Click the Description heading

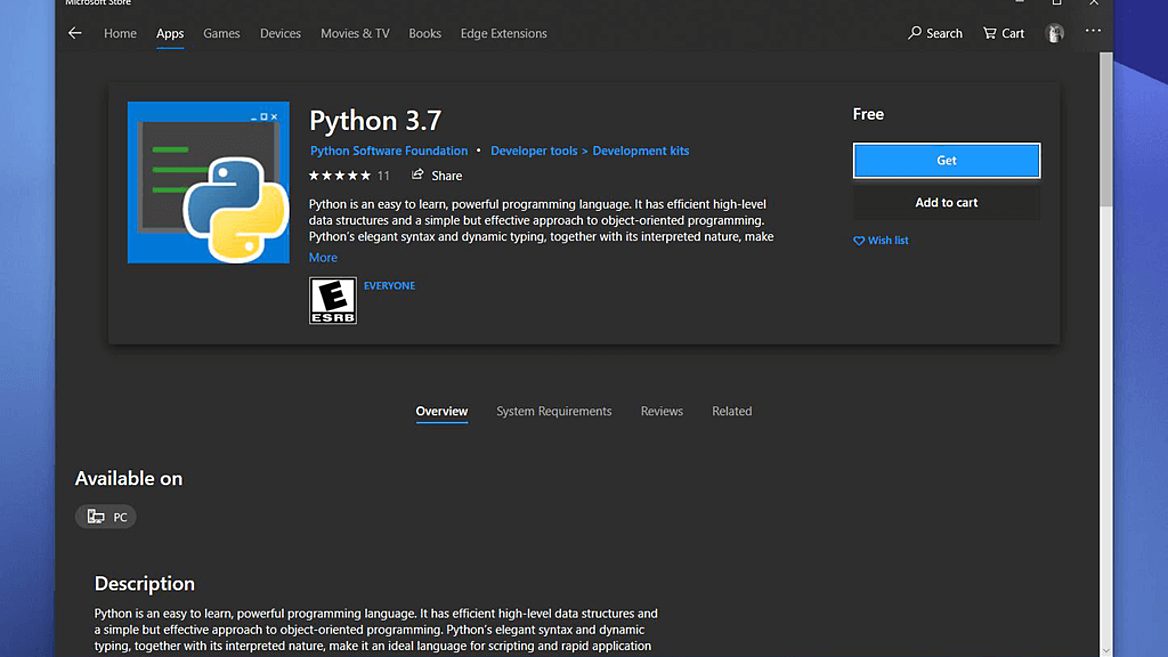(x=145, y=583)
